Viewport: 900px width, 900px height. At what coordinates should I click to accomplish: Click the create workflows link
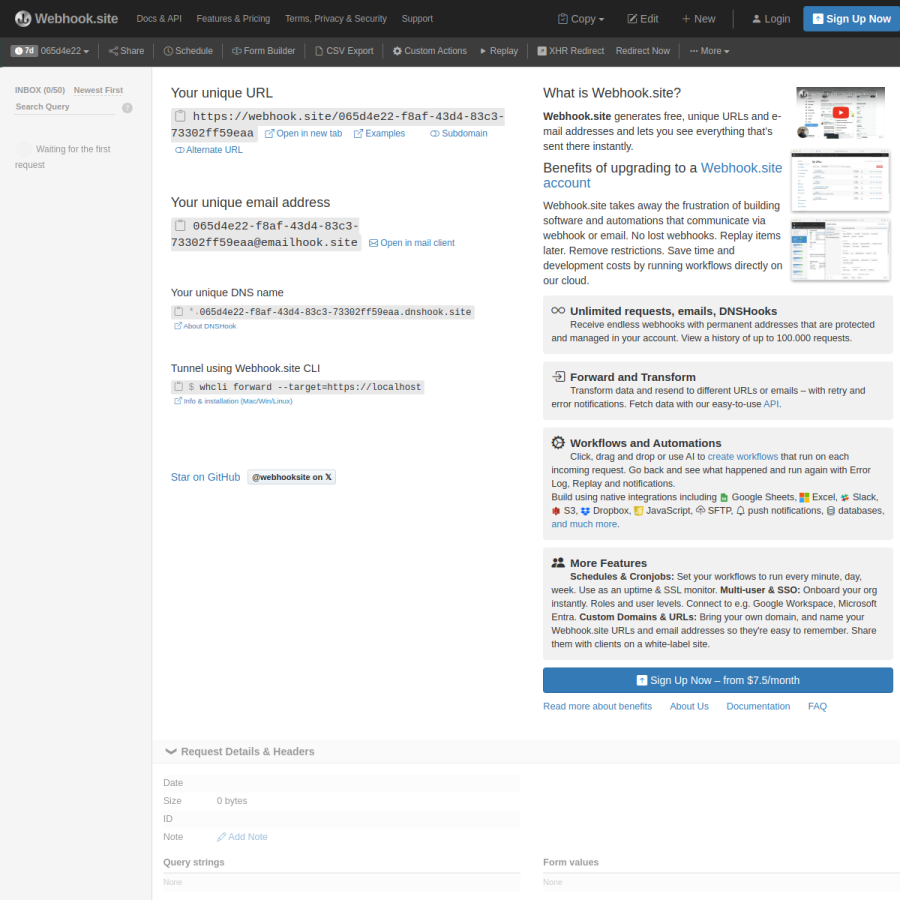click(x=743, y=456)
